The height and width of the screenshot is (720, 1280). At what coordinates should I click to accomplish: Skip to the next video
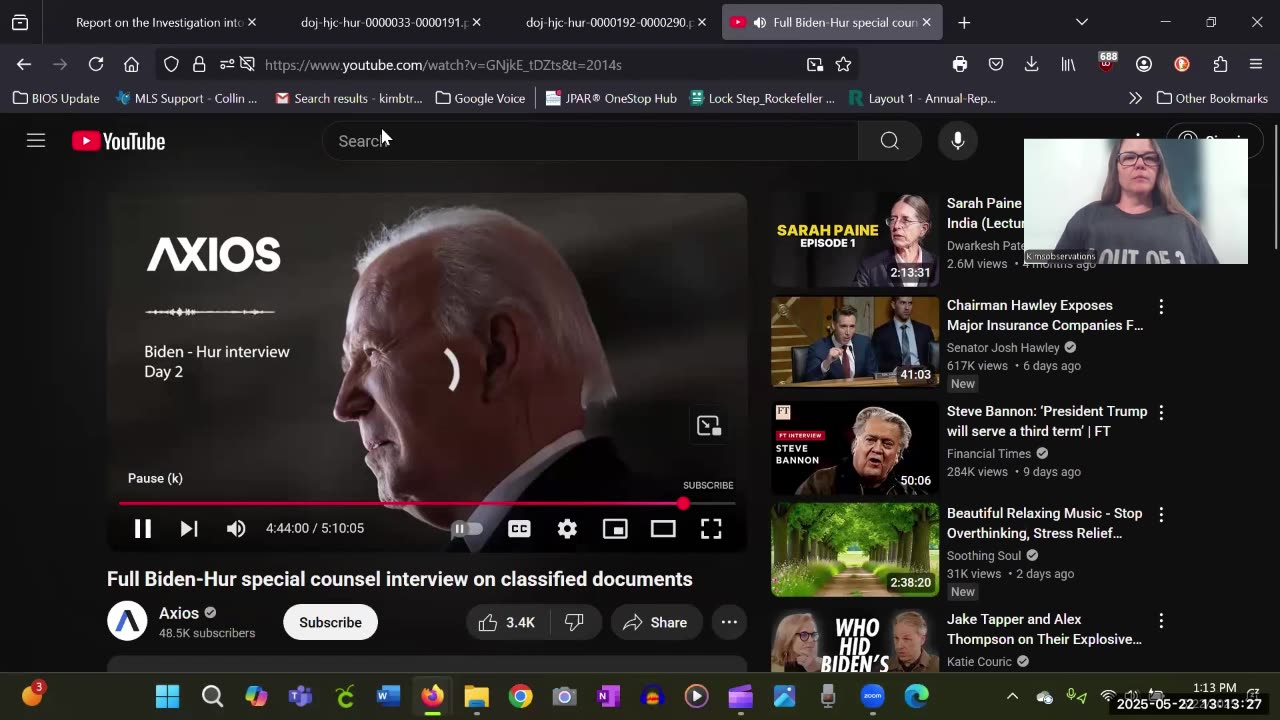click(x=189, y=529)
